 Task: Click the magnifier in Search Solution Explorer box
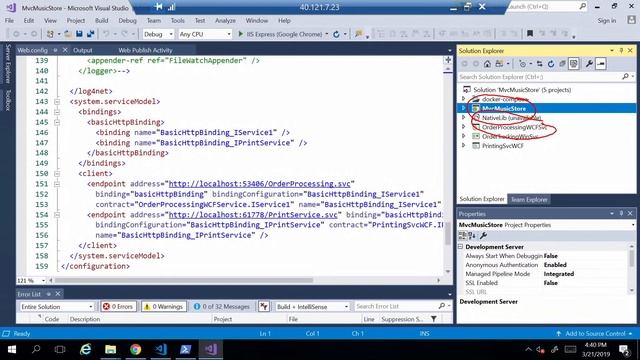(x=625, y=76)
